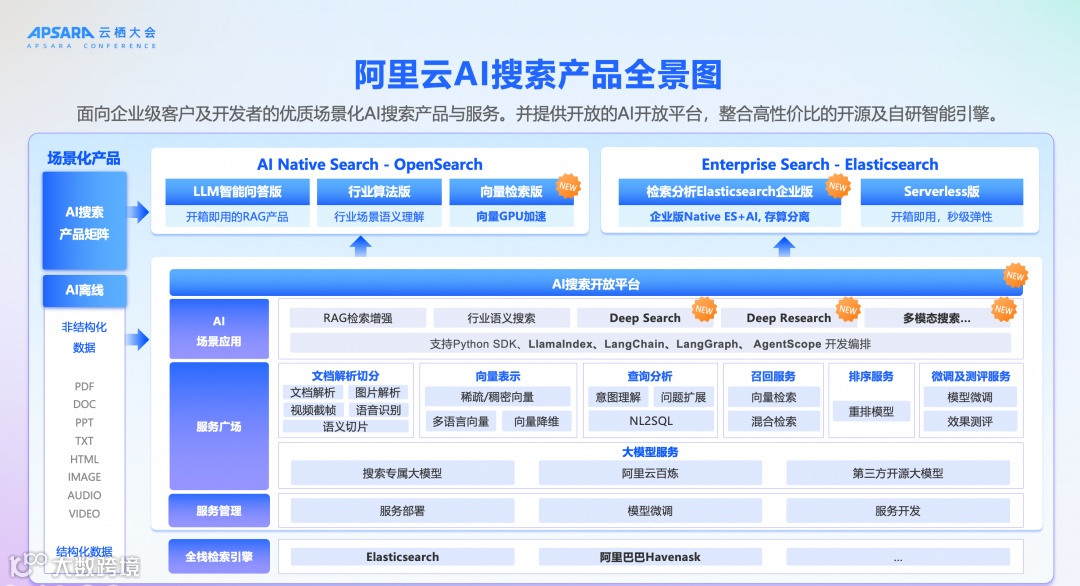Click the 第三方开源大模型 box
This screenshot has height=586, width=1080.
click(898, 473)
